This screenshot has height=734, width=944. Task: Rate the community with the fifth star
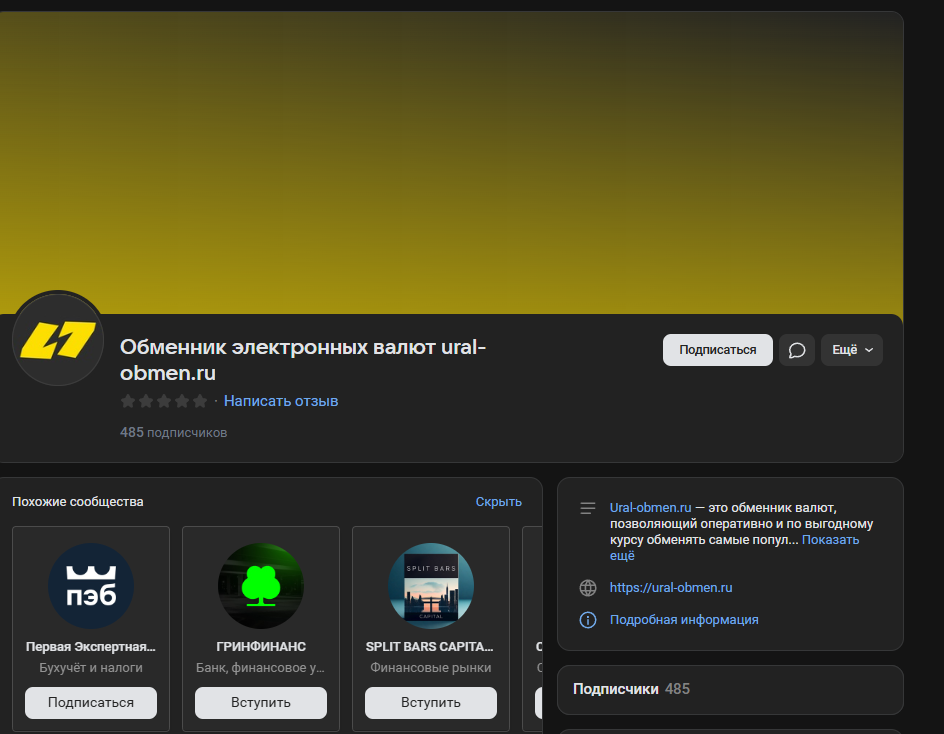point(200,401)
